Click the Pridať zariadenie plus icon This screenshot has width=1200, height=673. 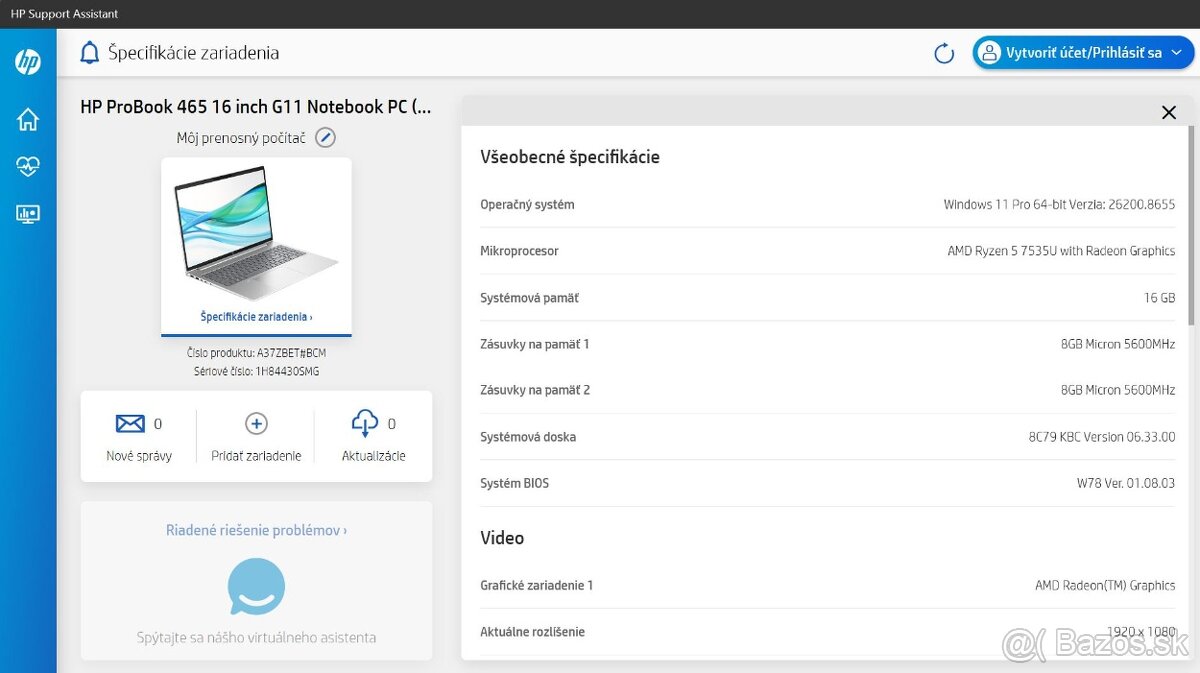(x=256, y=424)
